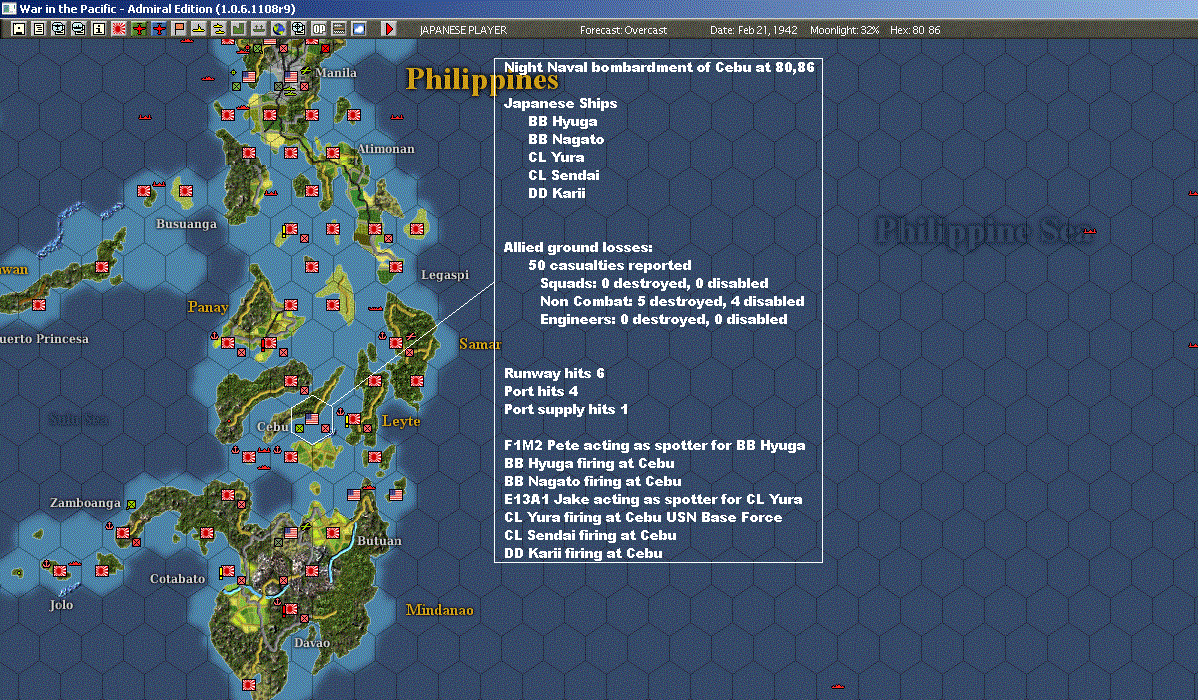Select red plane on green background icon
The height and width of the screenshot is (700, 1198).
138,29
